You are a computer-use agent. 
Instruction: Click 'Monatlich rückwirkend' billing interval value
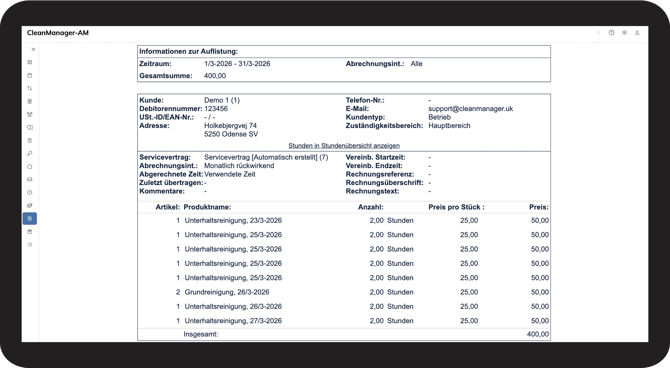click(239, 166)
